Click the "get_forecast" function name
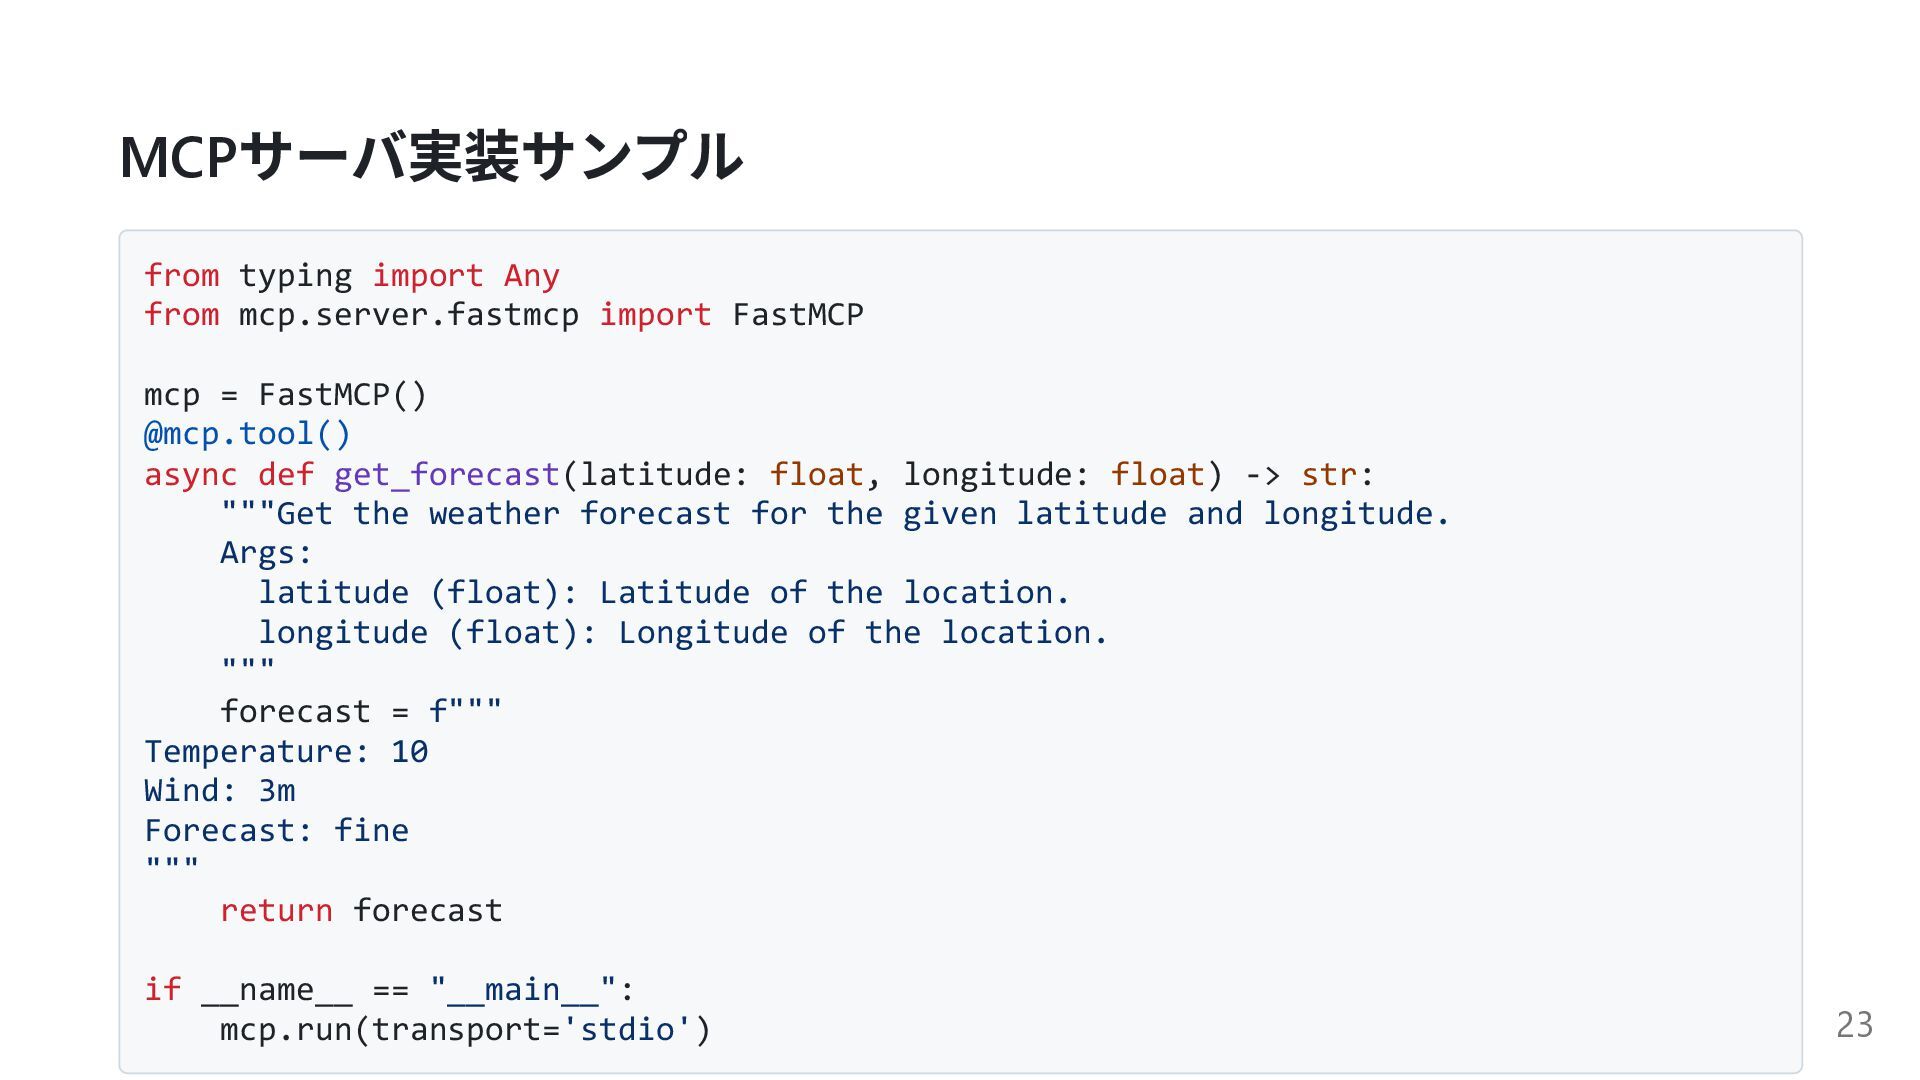 click(446, 474)
